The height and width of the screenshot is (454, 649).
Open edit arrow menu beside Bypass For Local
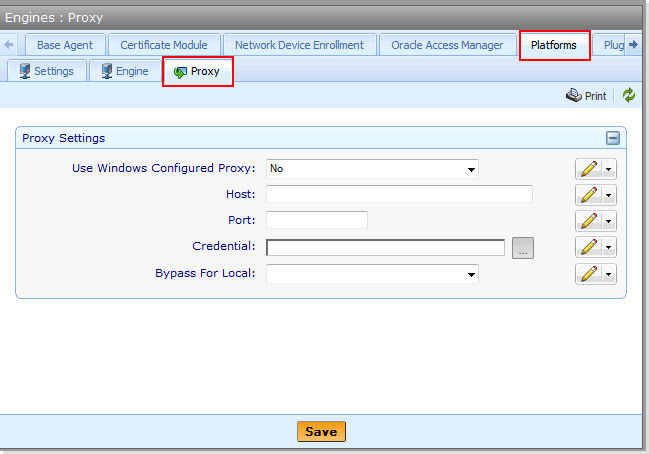point(608,274)
